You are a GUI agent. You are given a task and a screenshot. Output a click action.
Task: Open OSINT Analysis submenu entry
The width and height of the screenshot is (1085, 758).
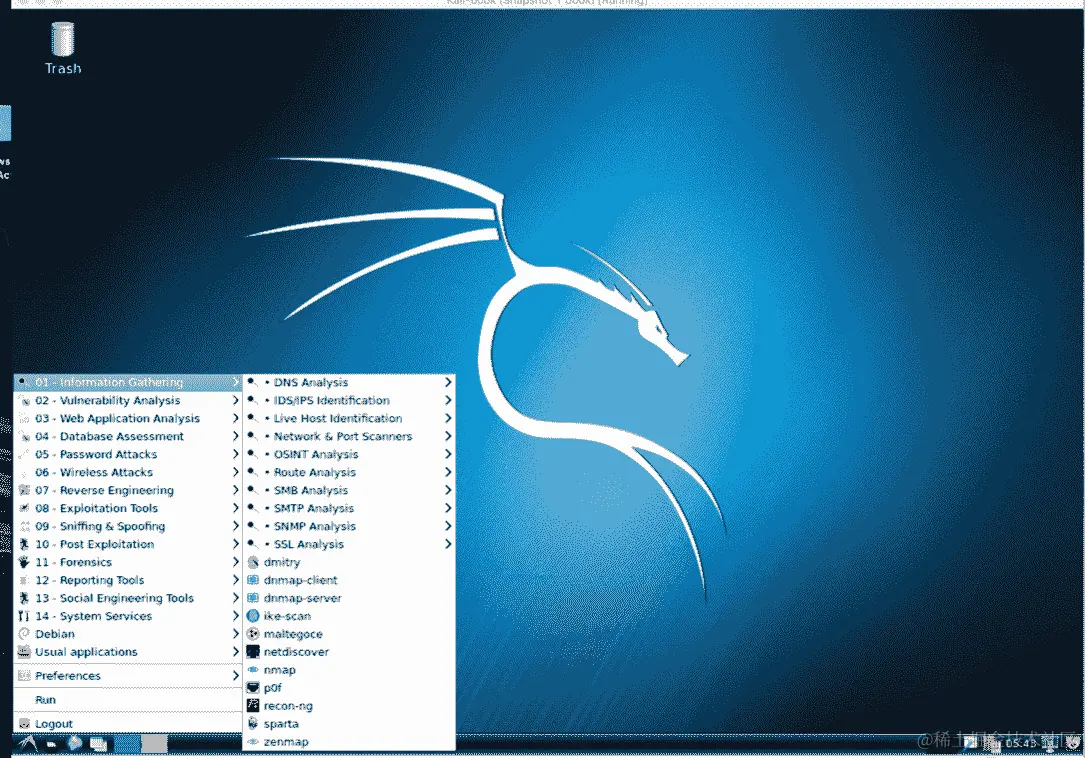point(349,454)
